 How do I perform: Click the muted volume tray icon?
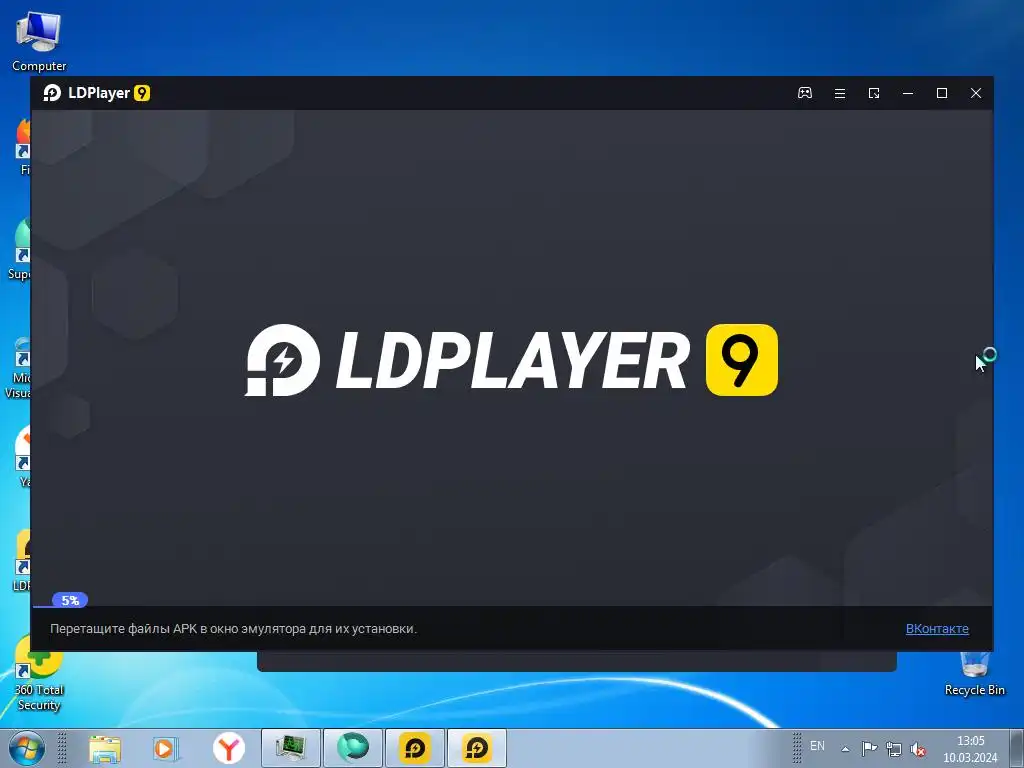tap(918, 749)
